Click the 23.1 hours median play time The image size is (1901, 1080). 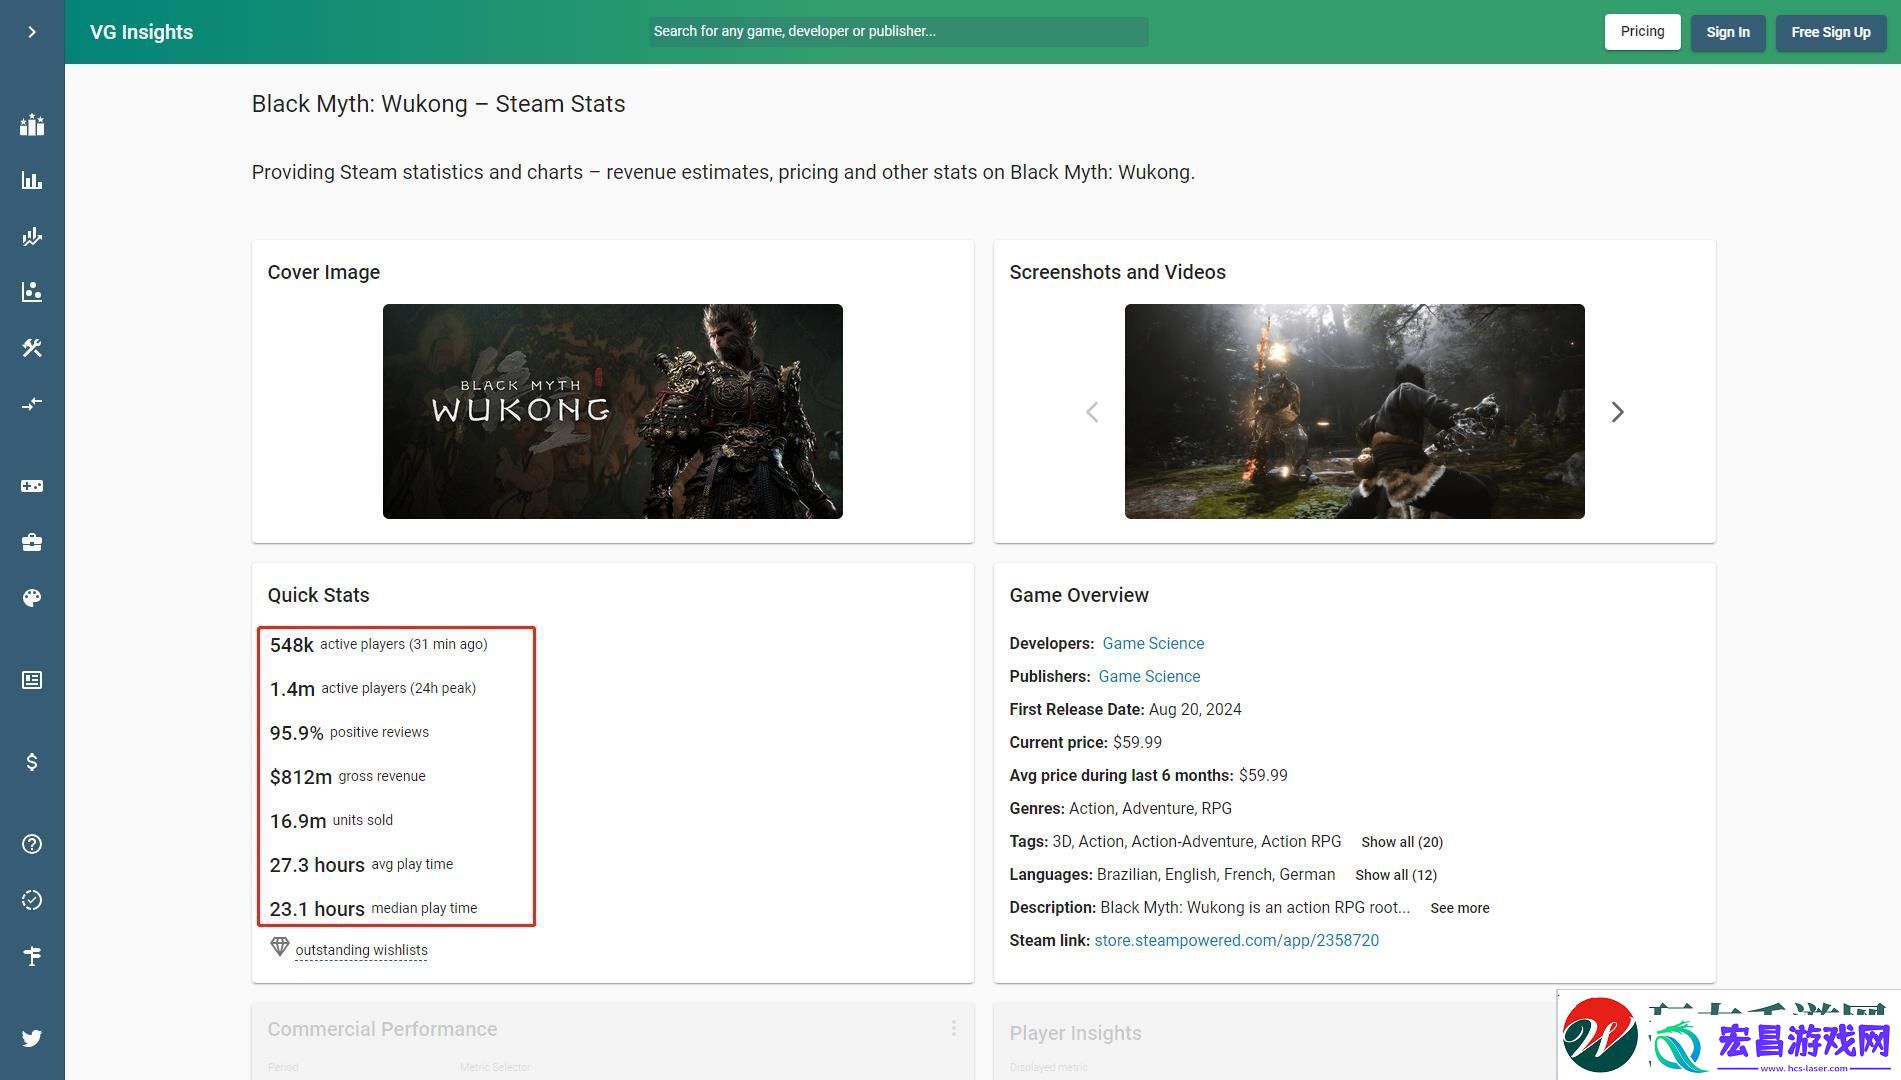[x=373, y=909]
